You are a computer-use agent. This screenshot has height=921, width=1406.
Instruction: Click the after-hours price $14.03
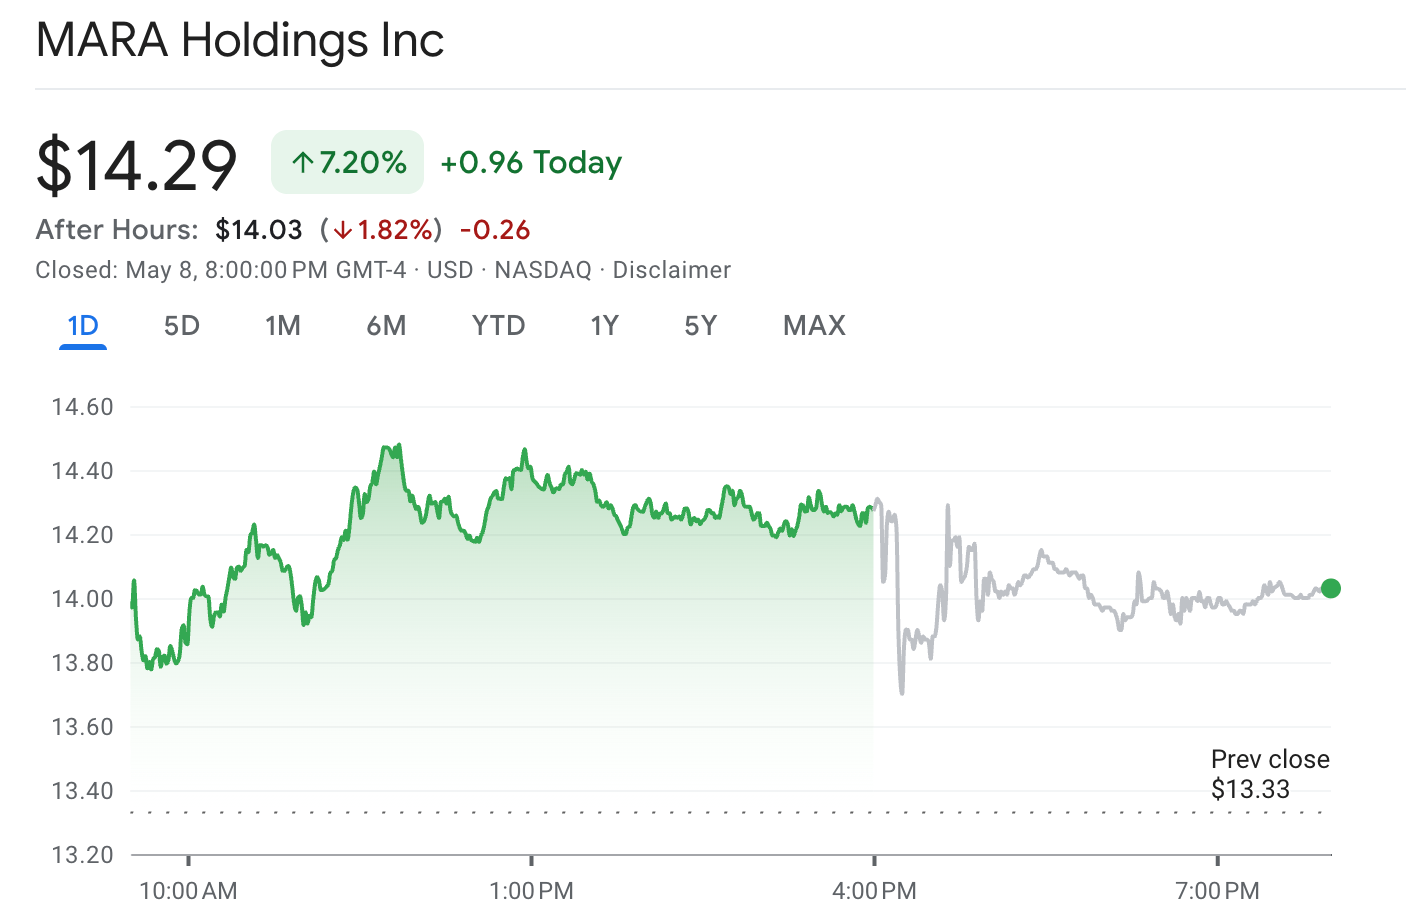pos(259,229)
